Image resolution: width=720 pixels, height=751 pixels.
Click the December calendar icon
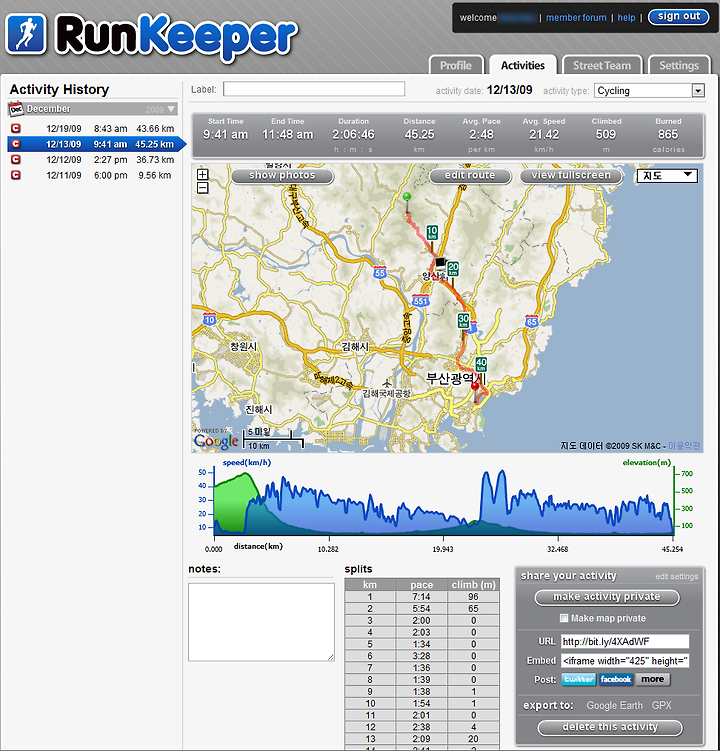click(x=16, y=109)
